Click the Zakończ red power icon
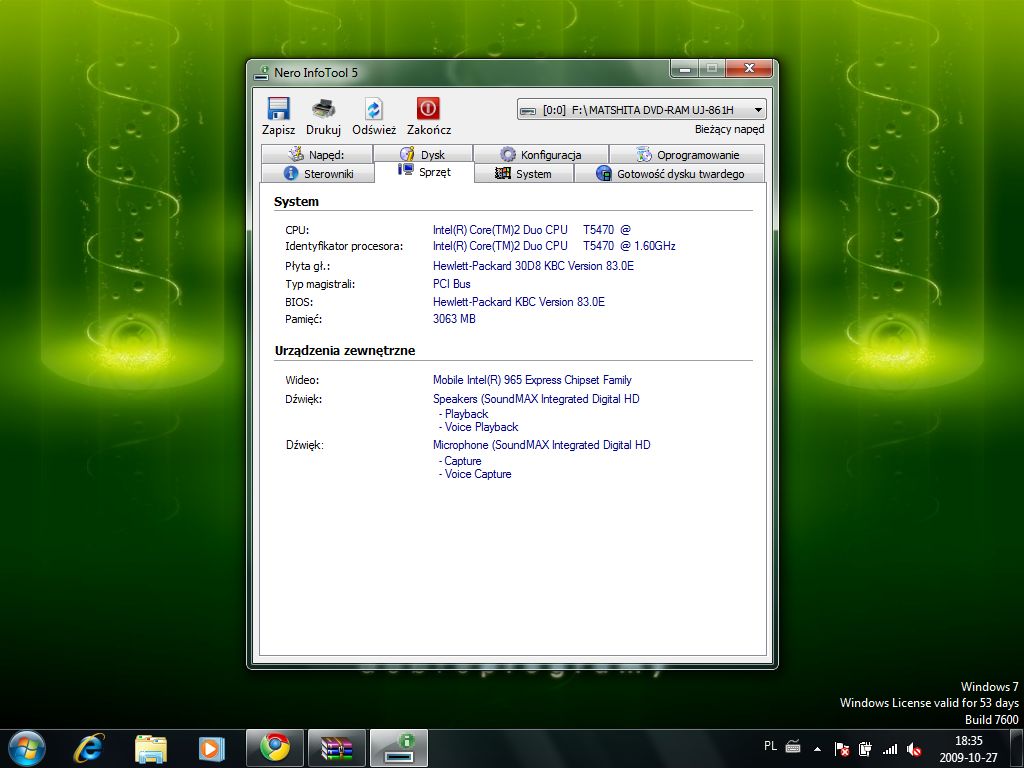This screenshot has width=1024, height=768. pos(428,108)
